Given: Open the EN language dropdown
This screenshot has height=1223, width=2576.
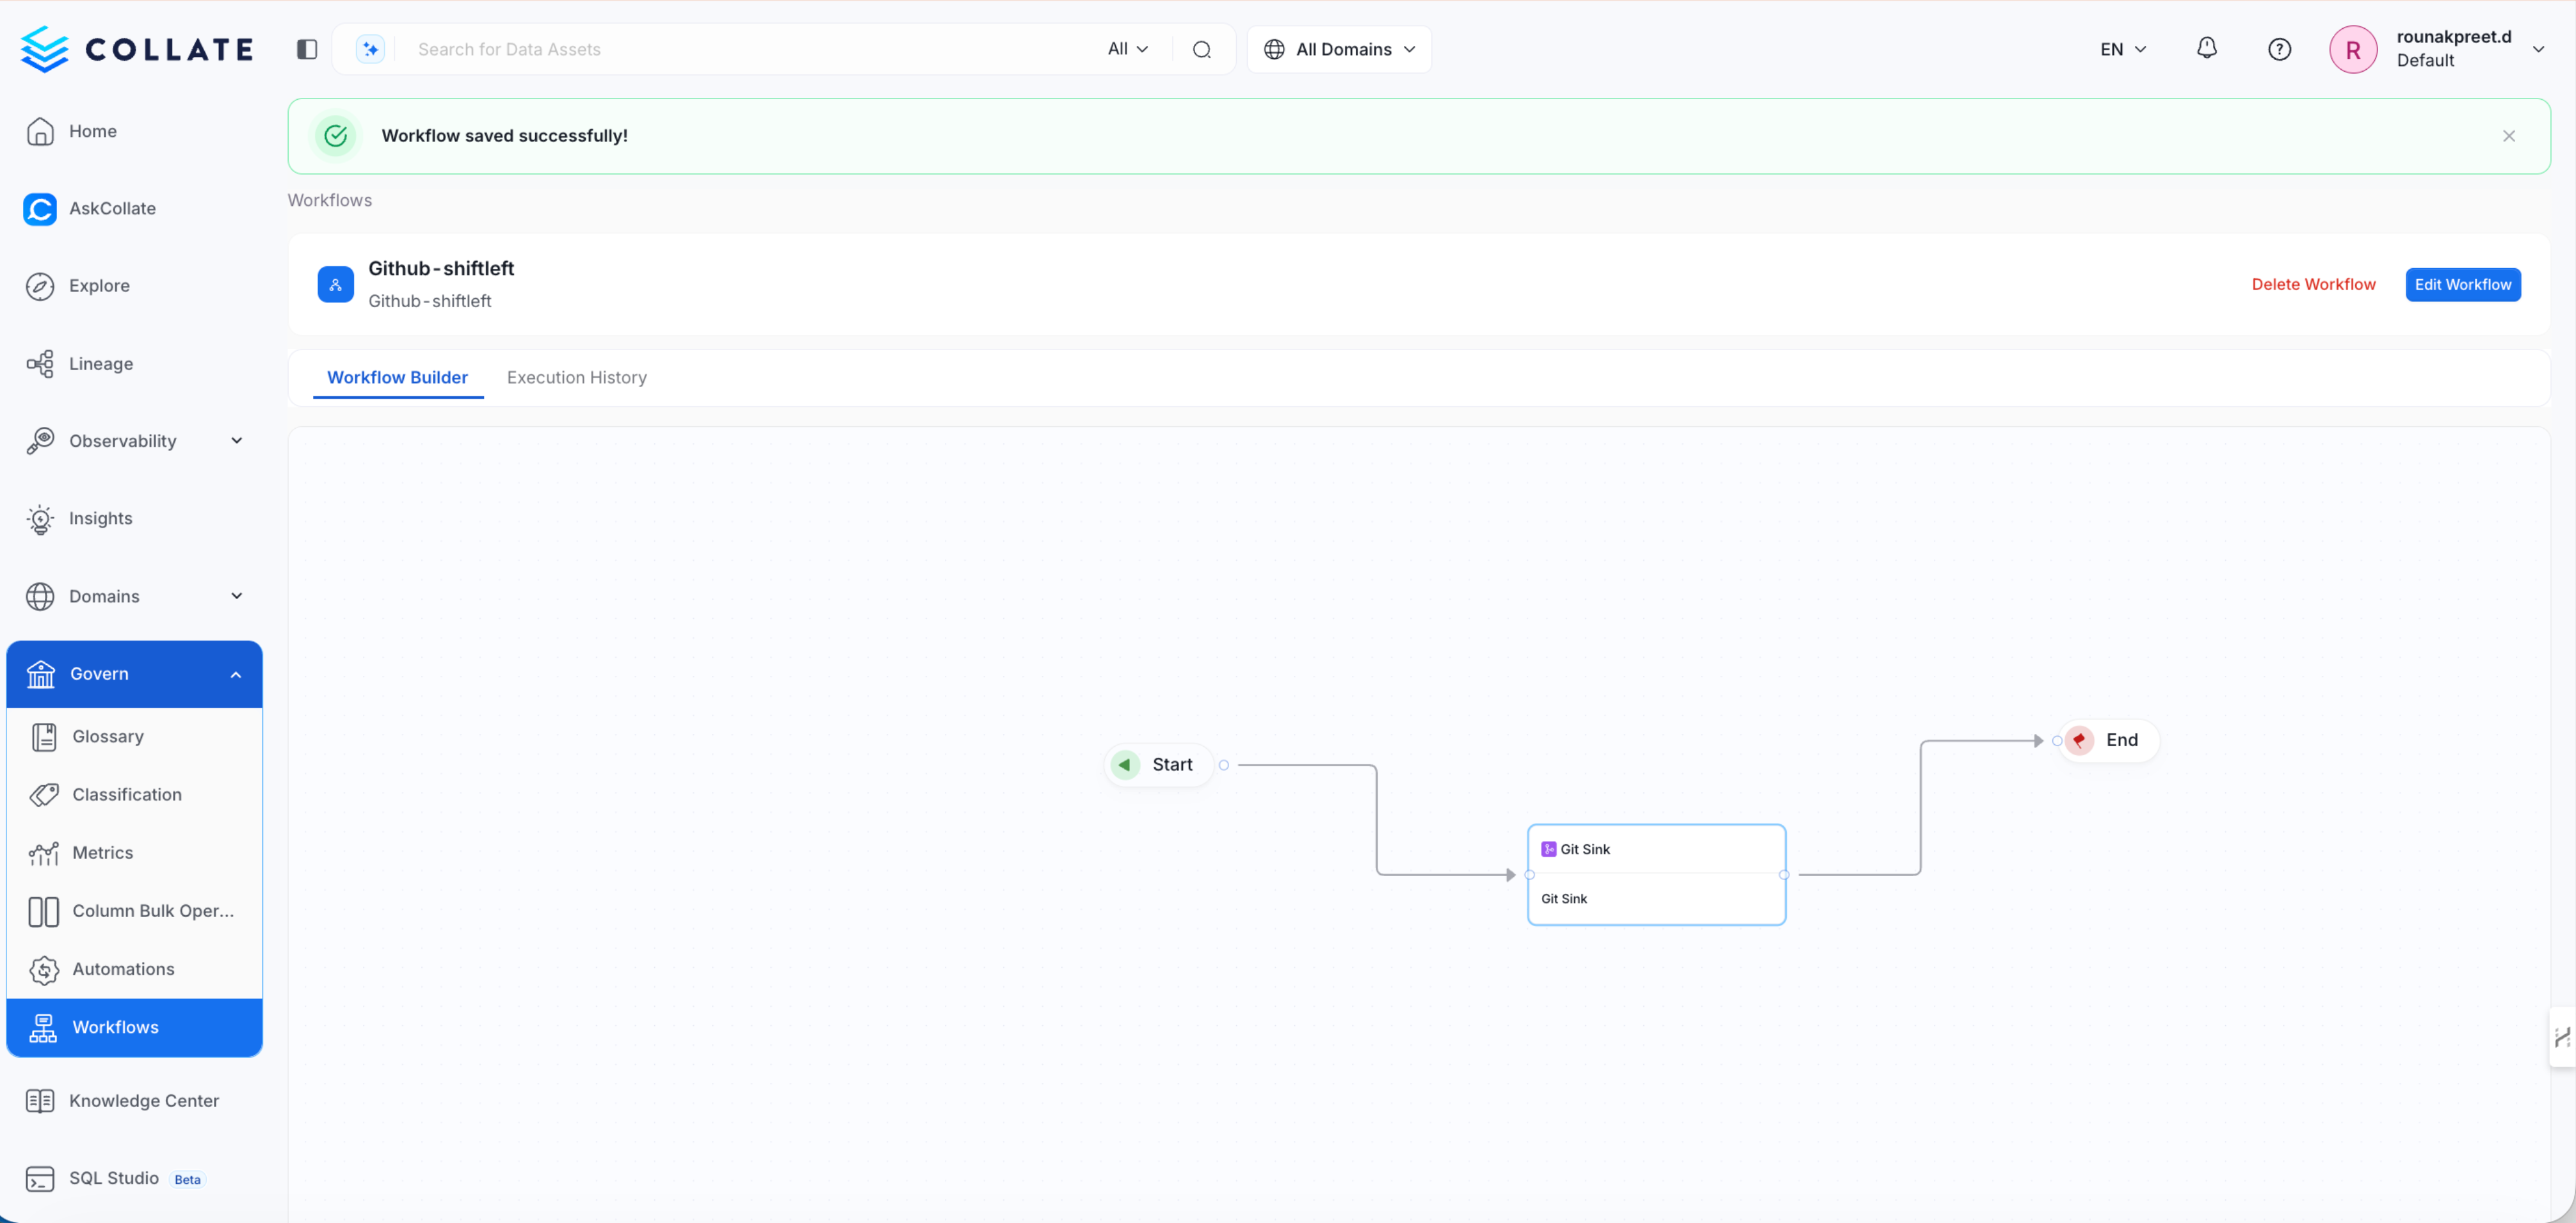Looking at the screenshot, I should pyautogui.click(x=2122, y=48).
